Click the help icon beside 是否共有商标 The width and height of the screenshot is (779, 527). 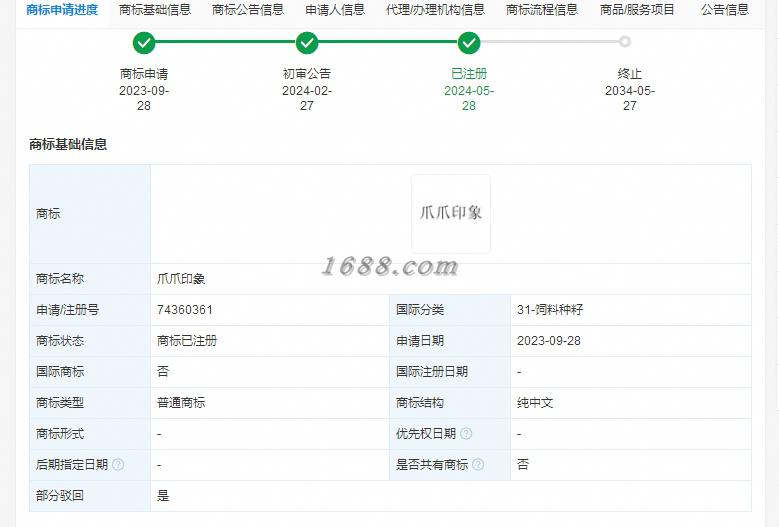[x=478, y=464]
